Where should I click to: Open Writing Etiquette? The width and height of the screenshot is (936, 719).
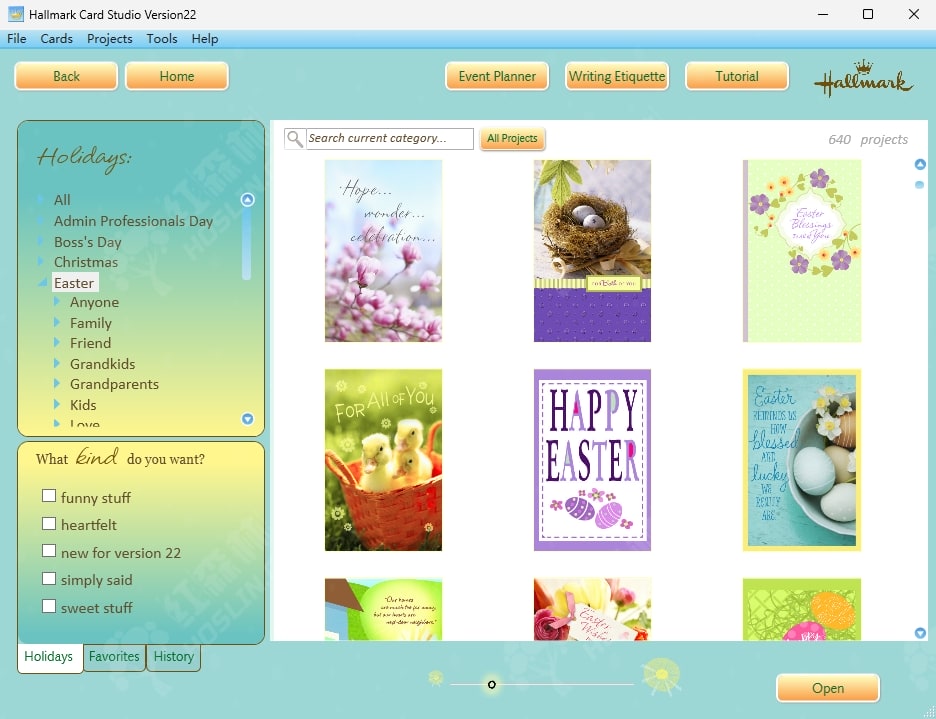[617, 76]
